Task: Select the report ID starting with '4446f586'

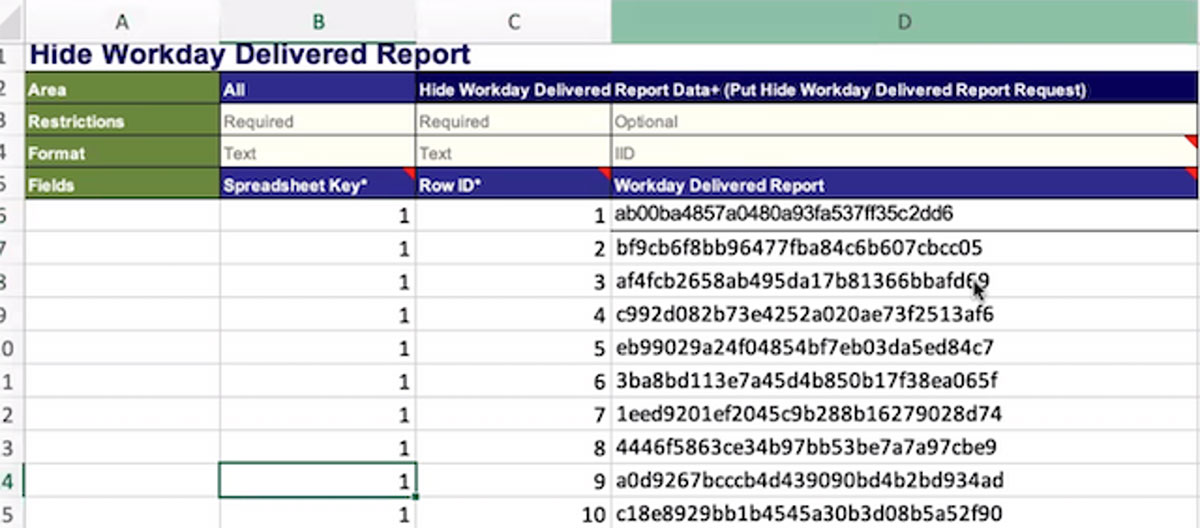Action: coord(905,447)
